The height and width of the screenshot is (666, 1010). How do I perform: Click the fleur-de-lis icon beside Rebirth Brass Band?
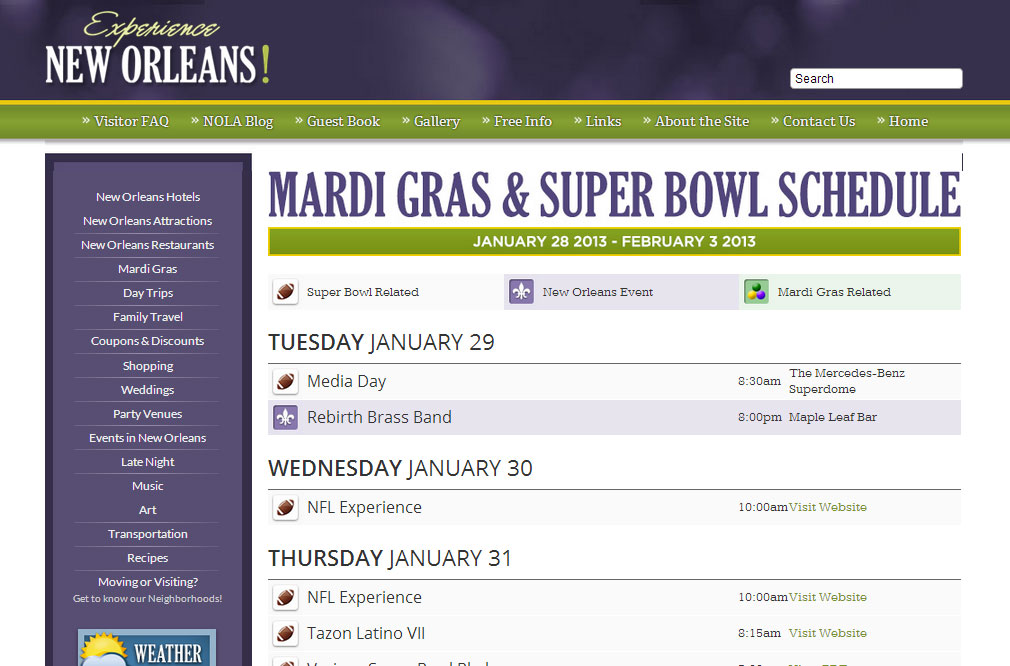pos(285,417)
